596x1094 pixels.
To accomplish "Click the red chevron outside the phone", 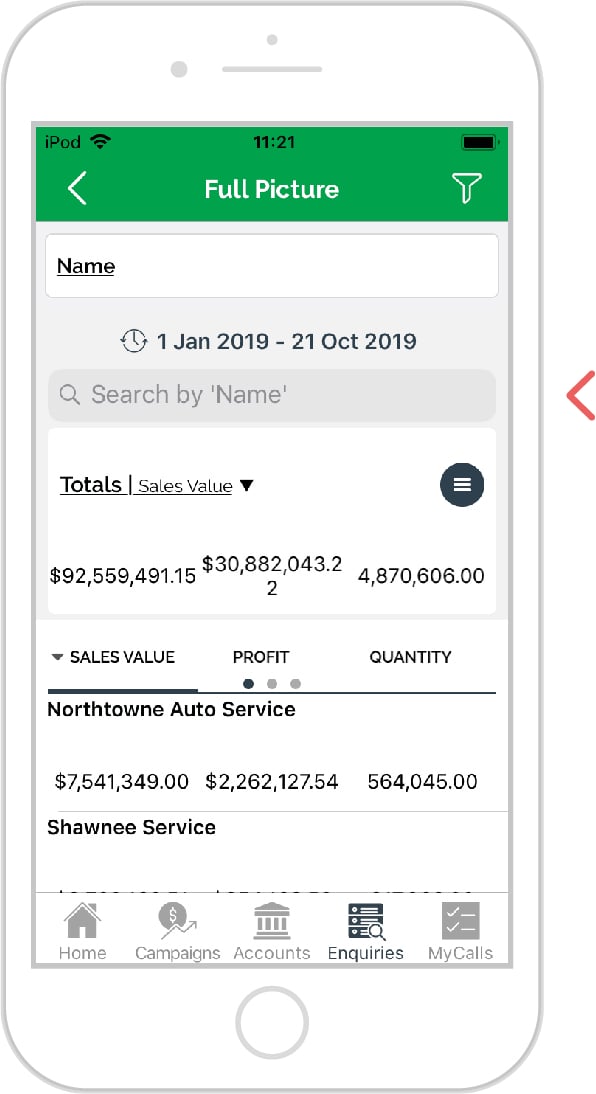I will pyautogui.click(x=581, y=396).
